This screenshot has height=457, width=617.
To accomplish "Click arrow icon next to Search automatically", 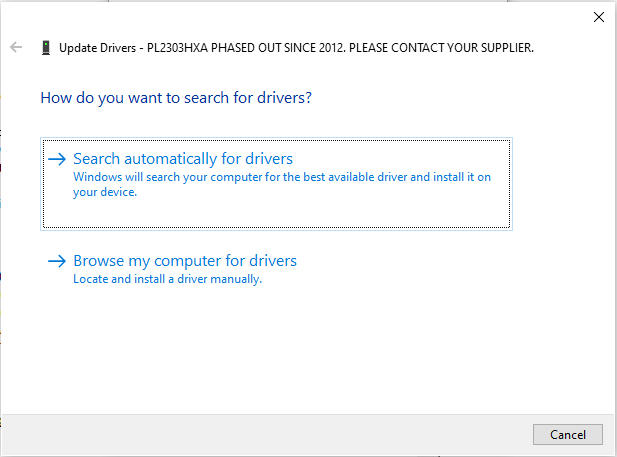I will point(57,159).
